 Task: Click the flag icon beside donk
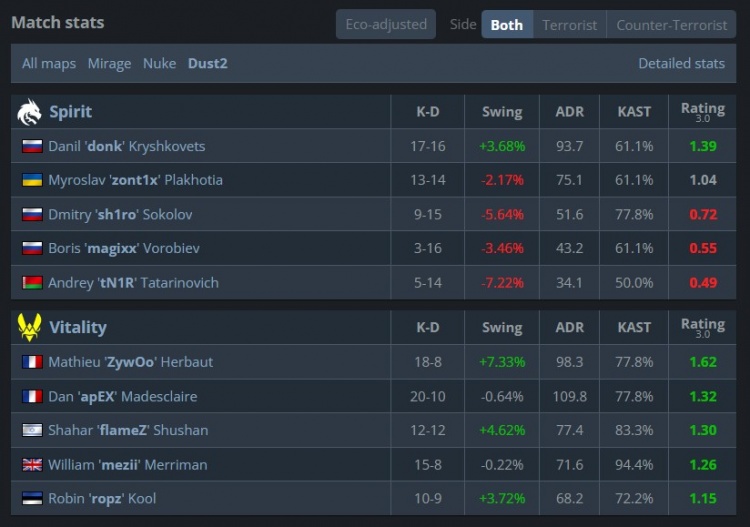pos(32,146)
